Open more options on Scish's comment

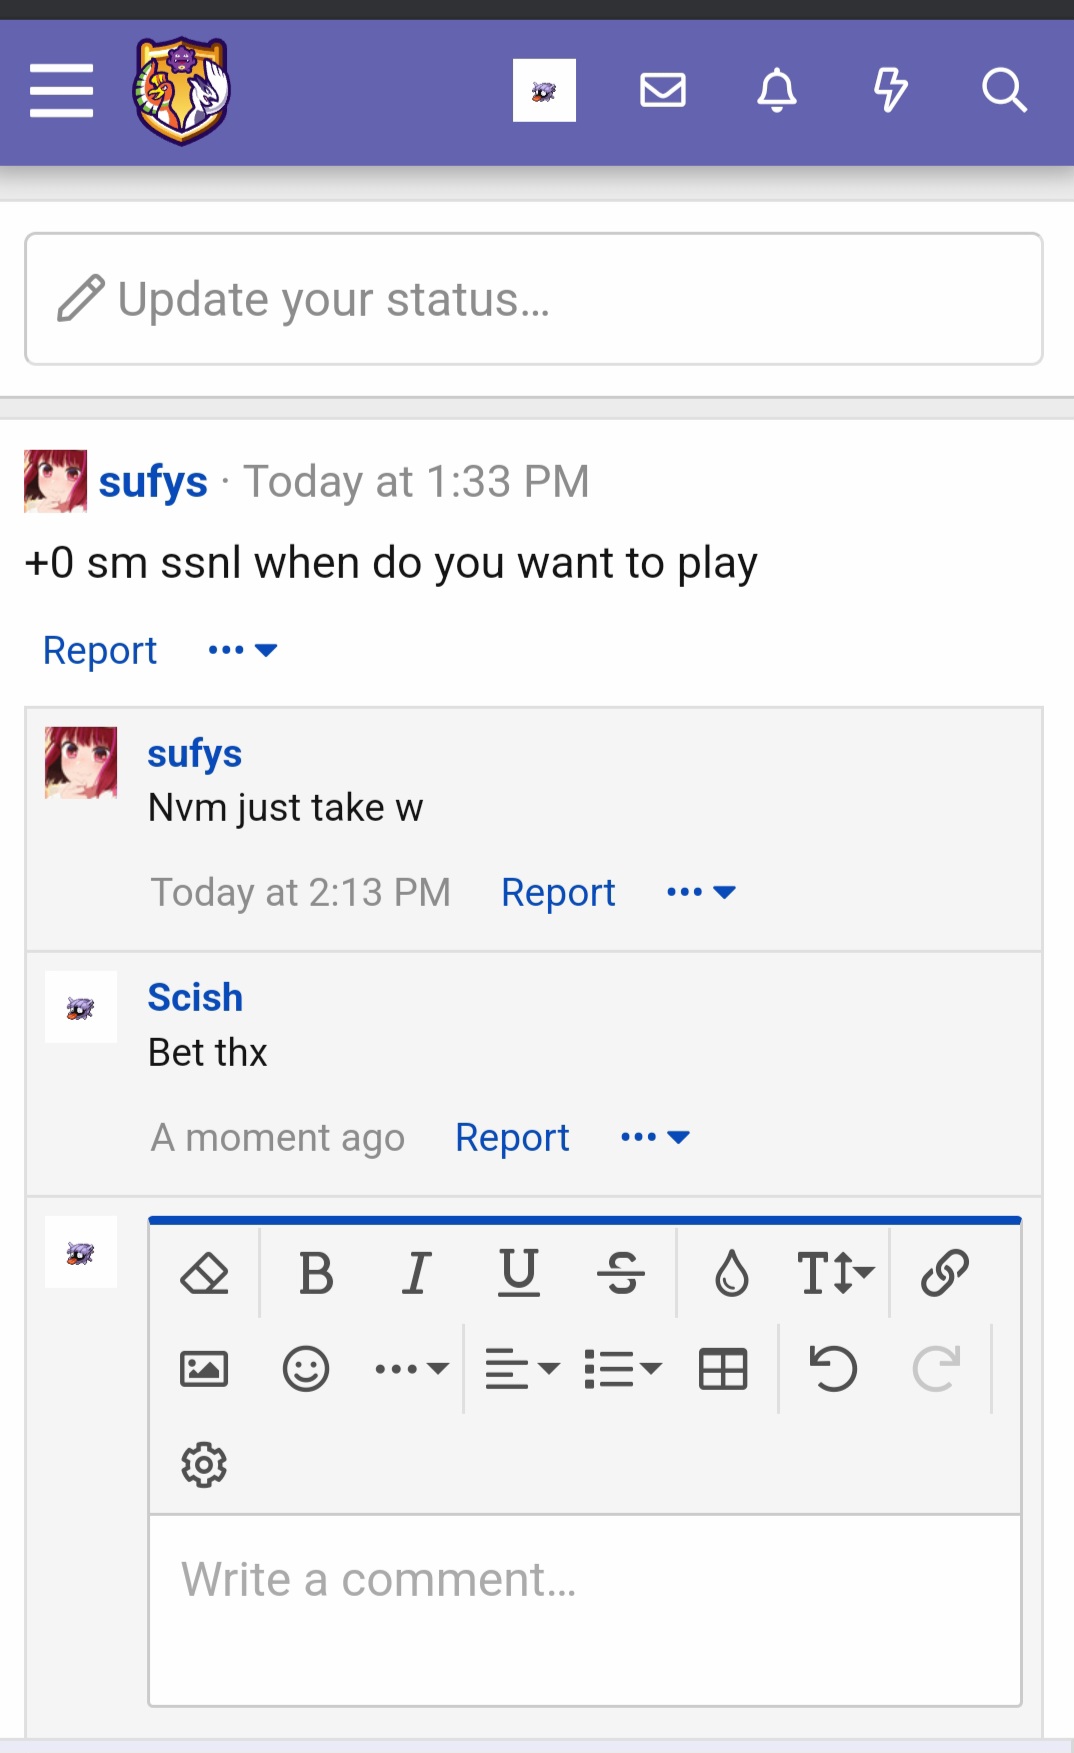tap(655, 1137)
